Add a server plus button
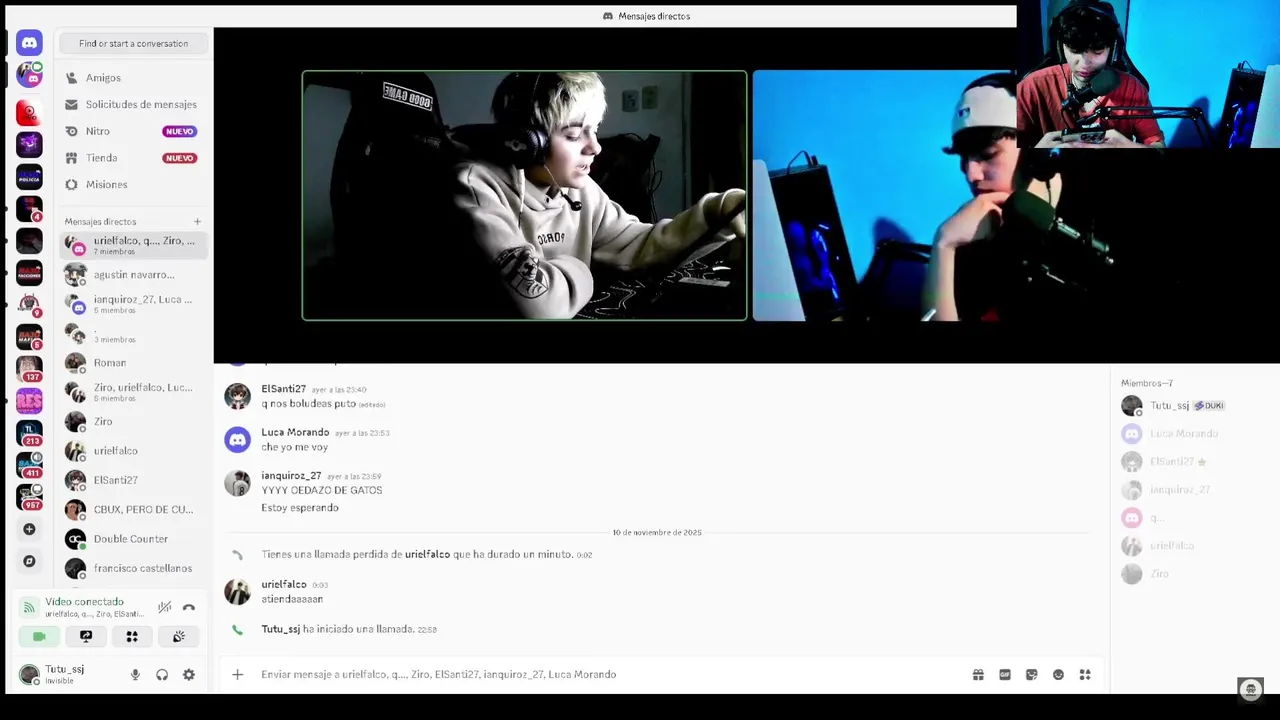 29,529
